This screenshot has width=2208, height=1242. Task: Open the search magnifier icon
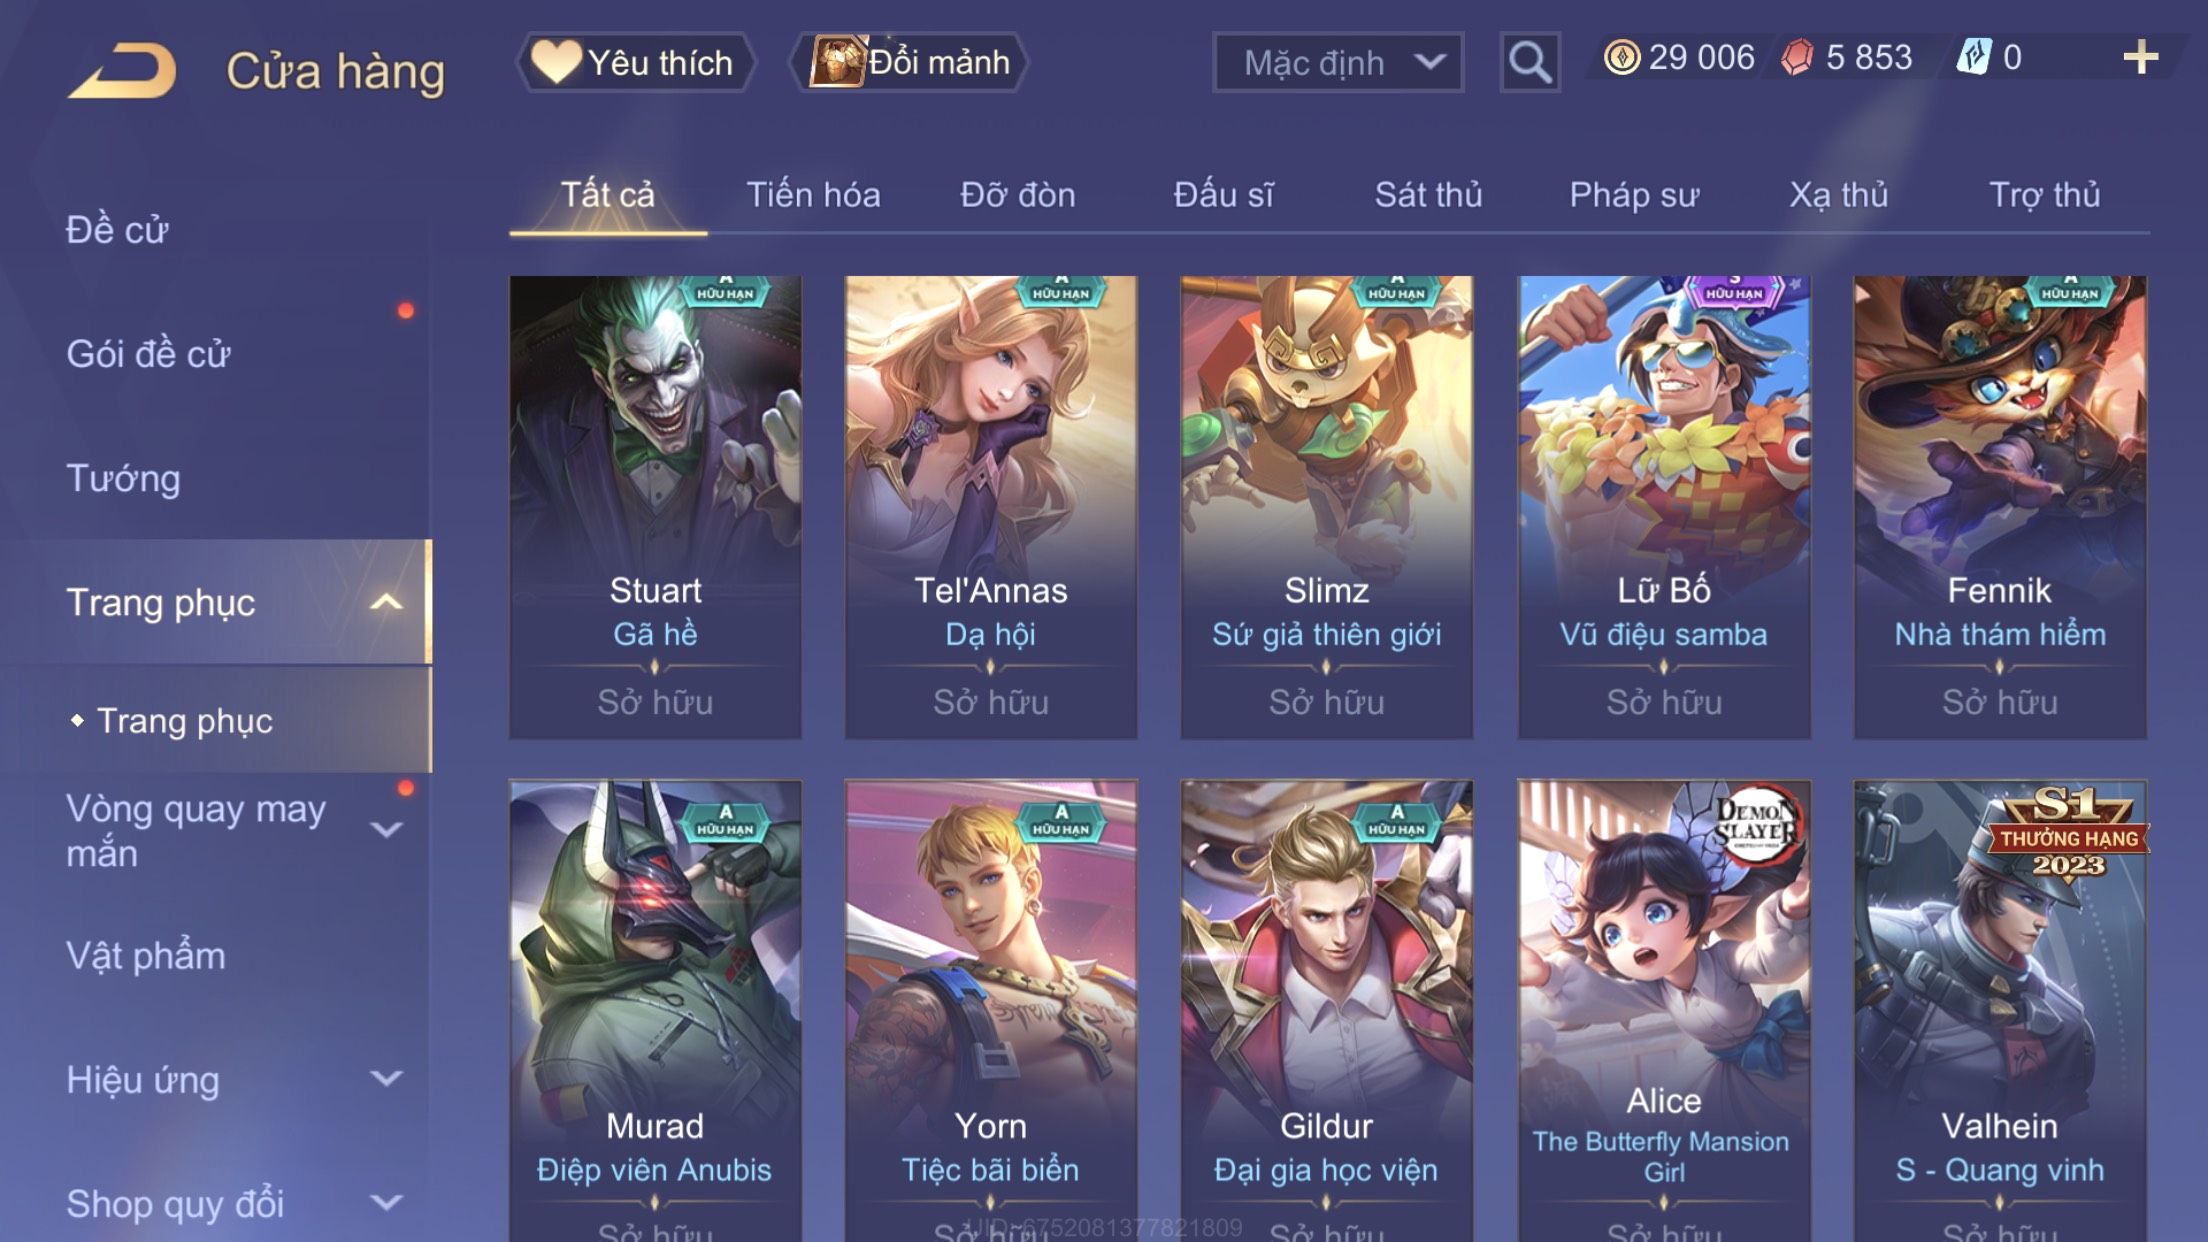click(x=1529, y=62)
